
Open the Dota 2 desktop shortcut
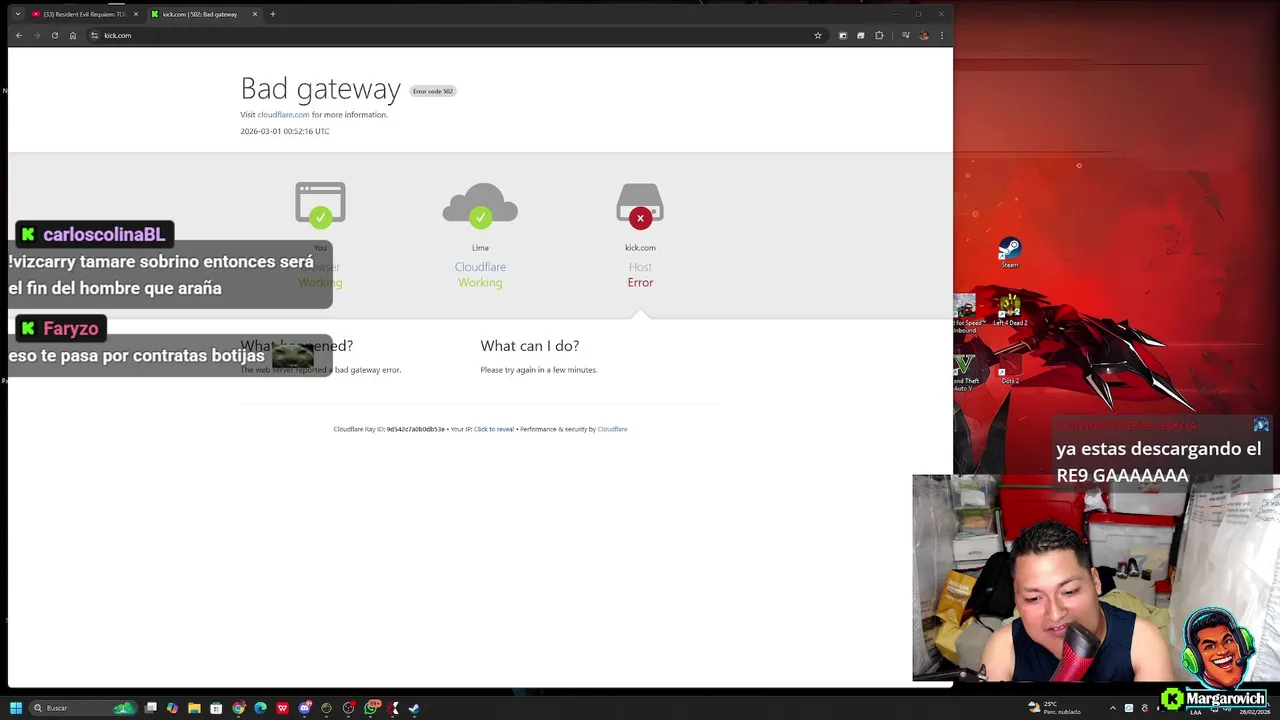click(1010, 368)
